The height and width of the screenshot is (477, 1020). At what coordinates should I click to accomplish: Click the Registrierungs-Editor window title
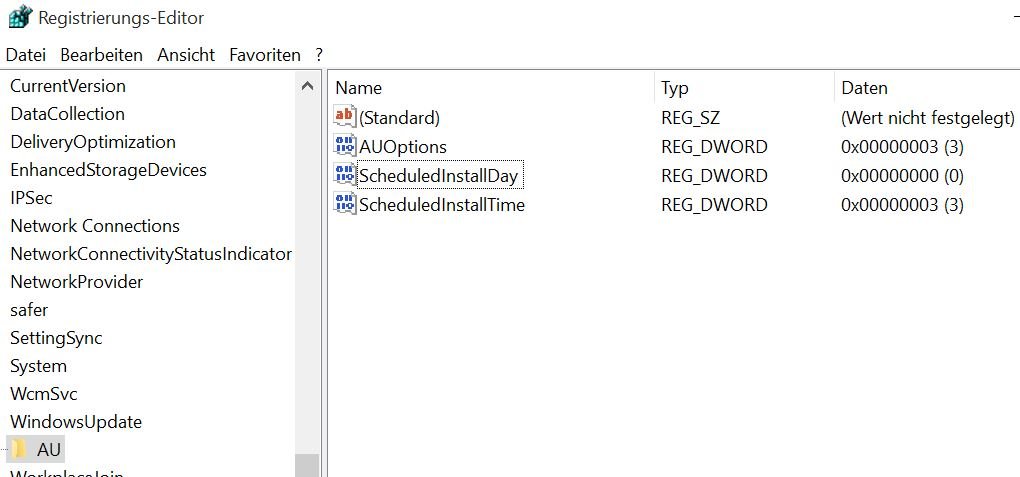pyautogui.click(x=121, y=18)
